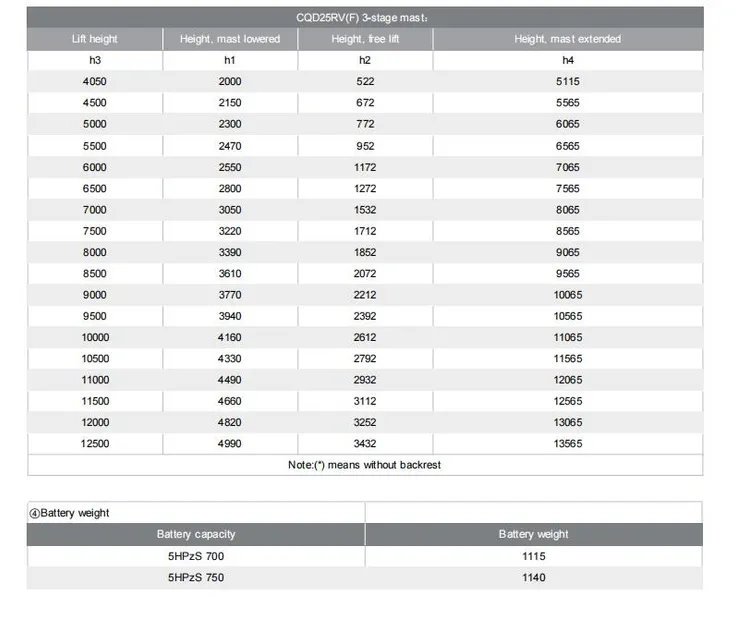Select the '5HPzS 700' battery capacity cell

tap(196, 556)
